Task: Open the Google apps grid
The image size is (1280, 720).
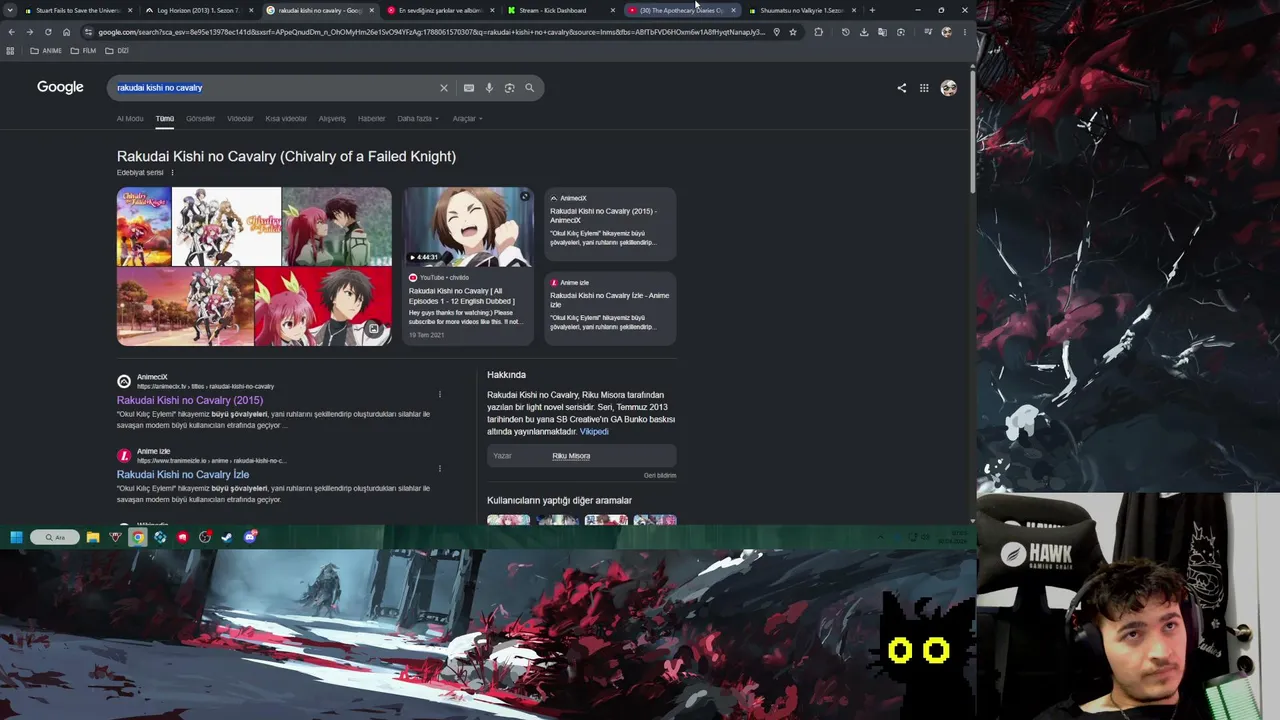Action: pyautogui.click(x=924, y=88)
